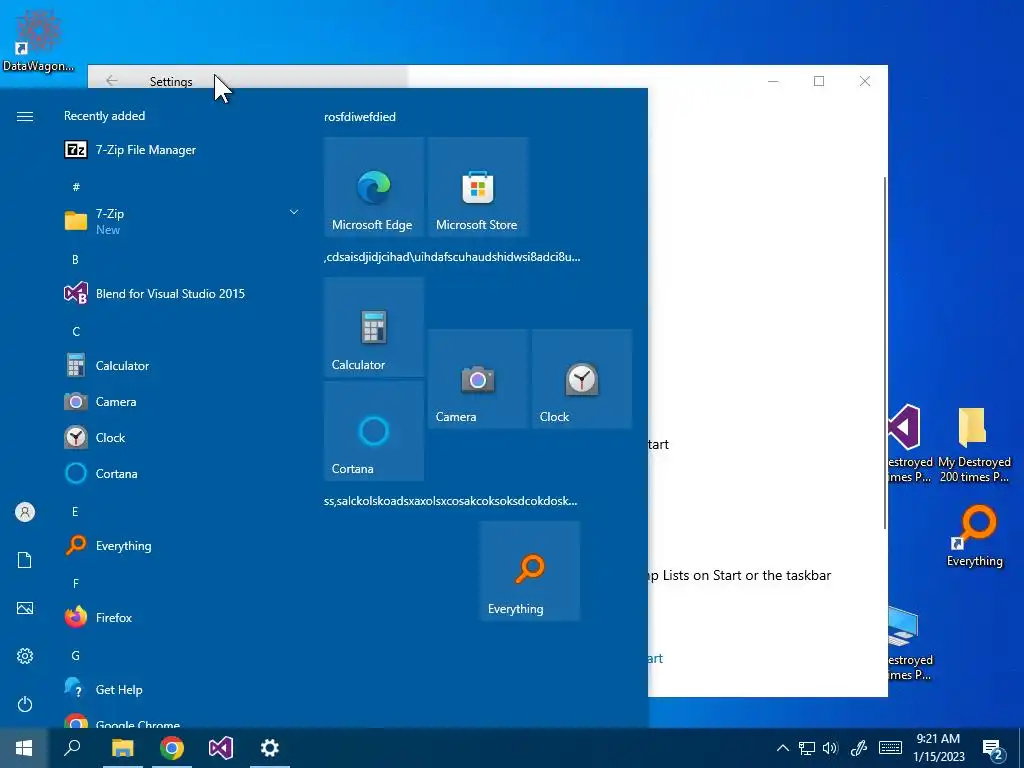Jump to letter E in app list
This screenshot has height=768, width=1024.
[75, 511]
